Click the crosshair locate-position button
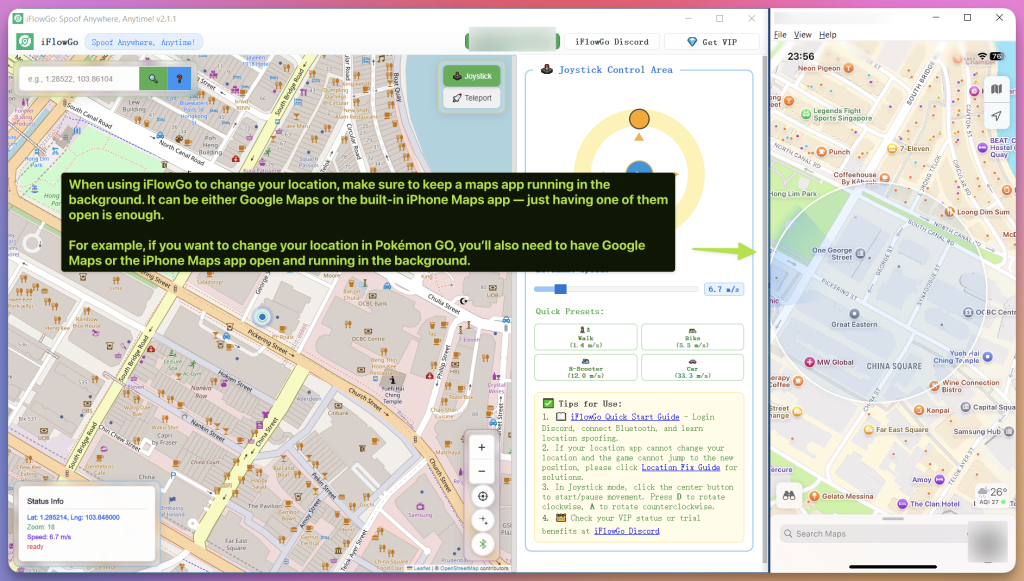Viewport: 1024px width, 581px height. point(483,496)
